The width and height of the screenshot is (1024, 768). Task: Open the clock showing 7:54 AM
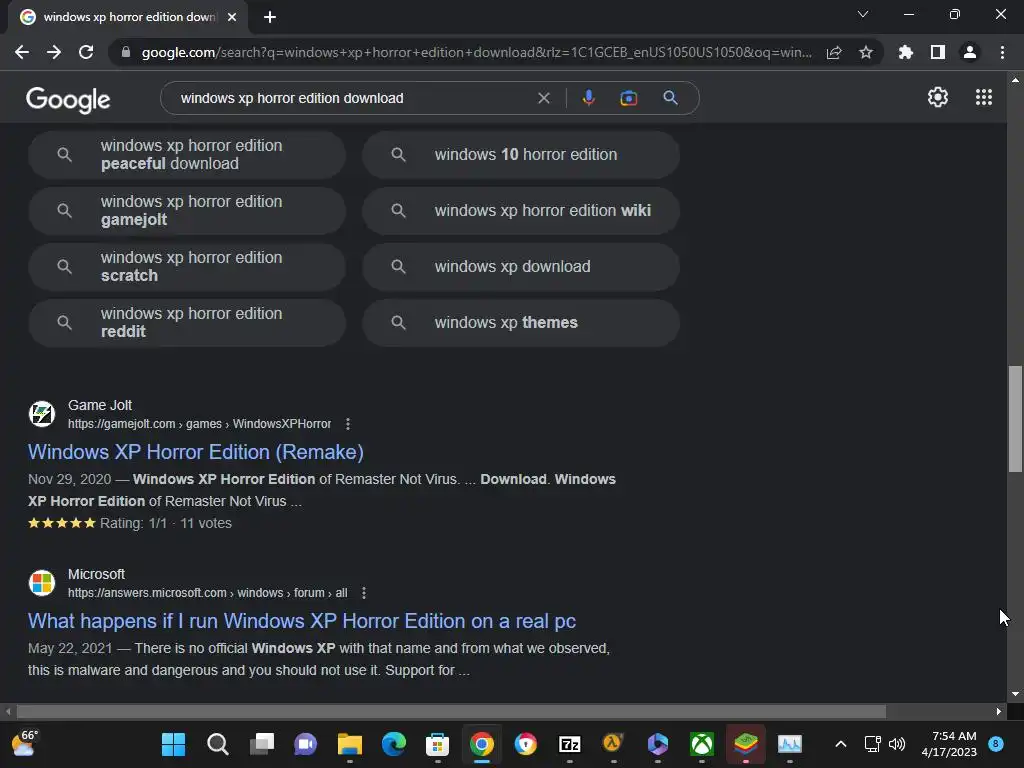pos(949,744)
